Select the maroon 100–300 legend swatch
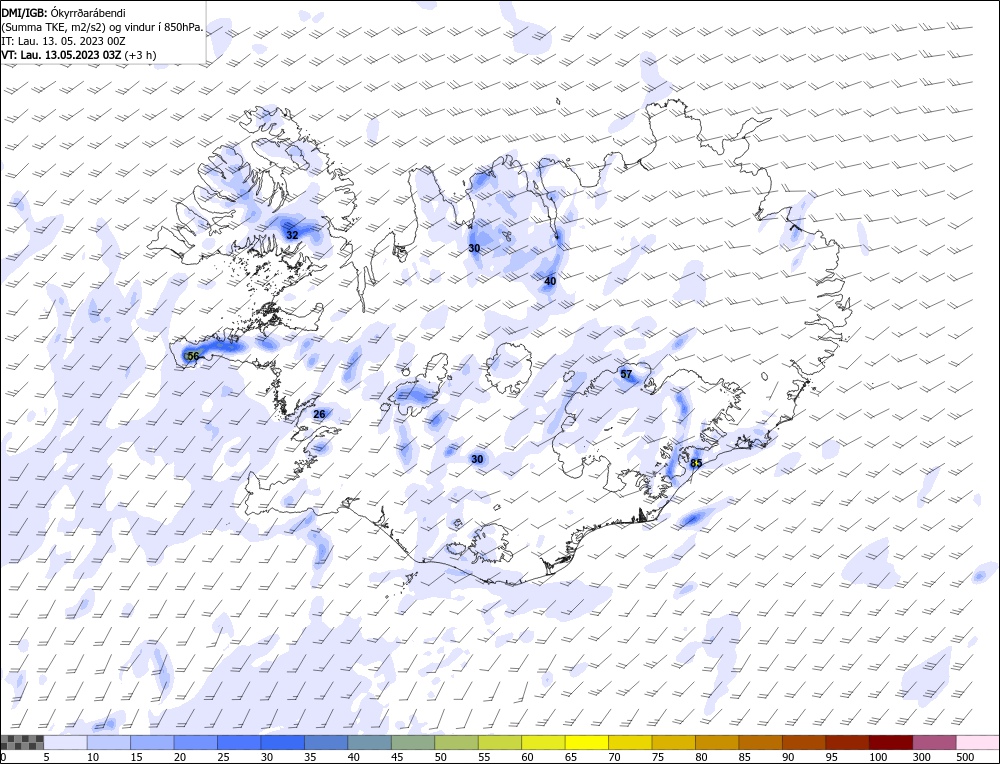 (x=890, y=742)
